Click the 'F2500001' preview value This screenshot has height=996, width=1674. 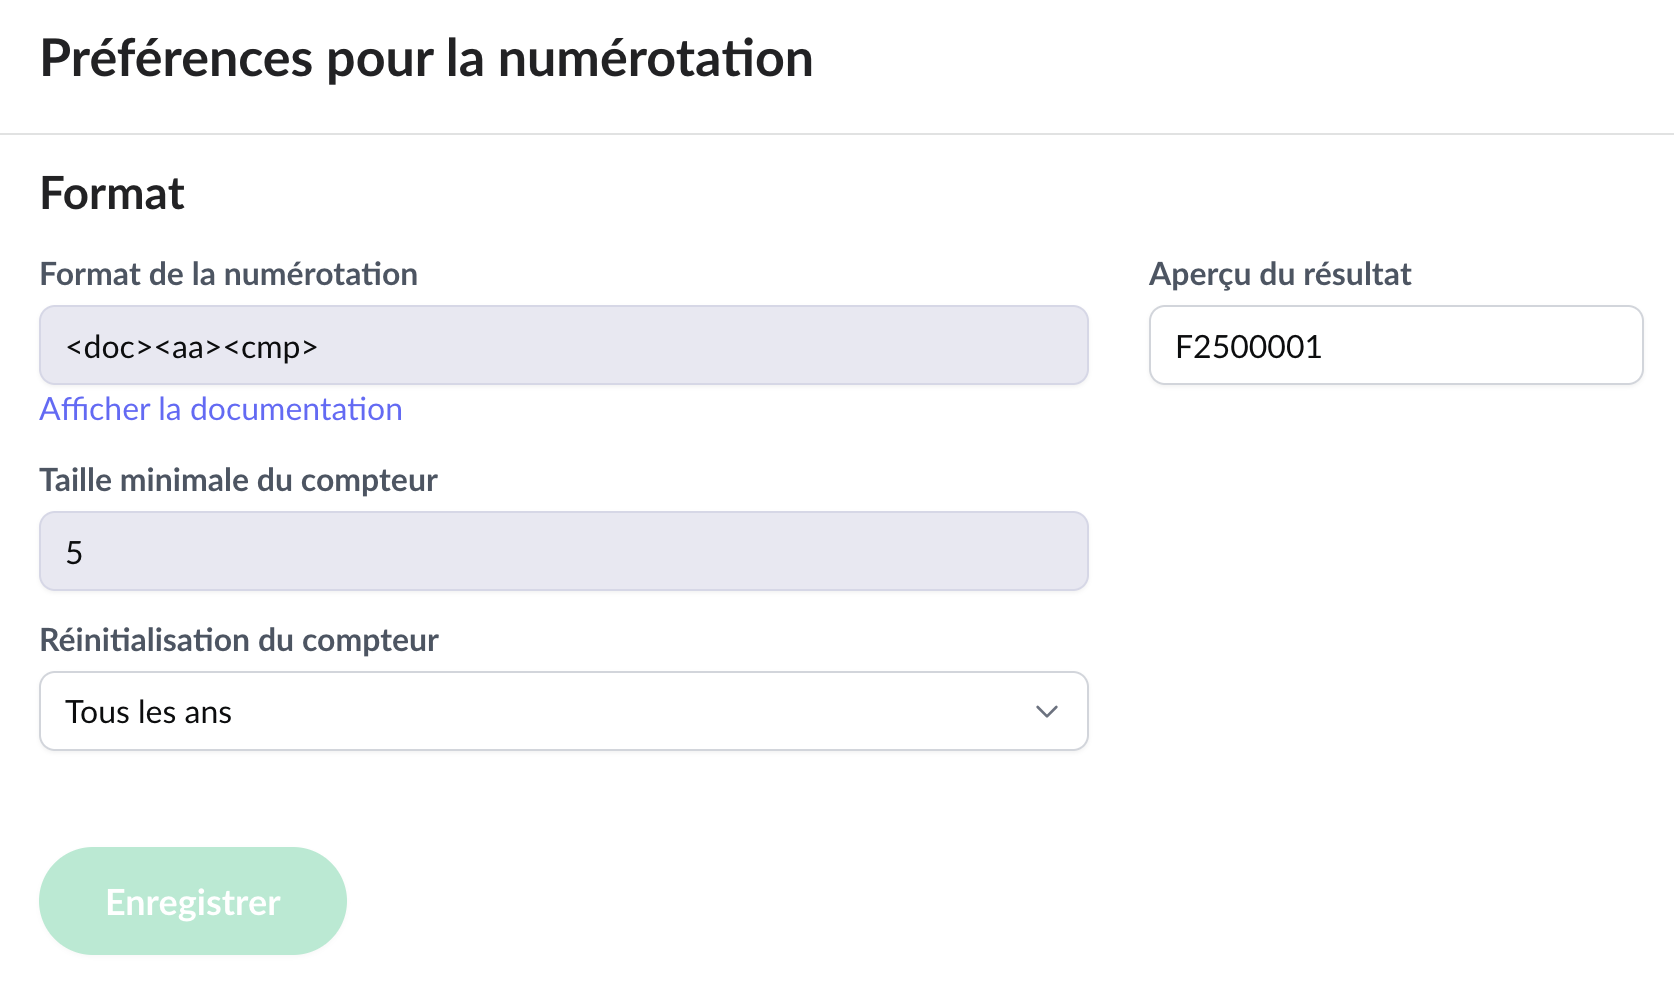tap(1248, 347)
